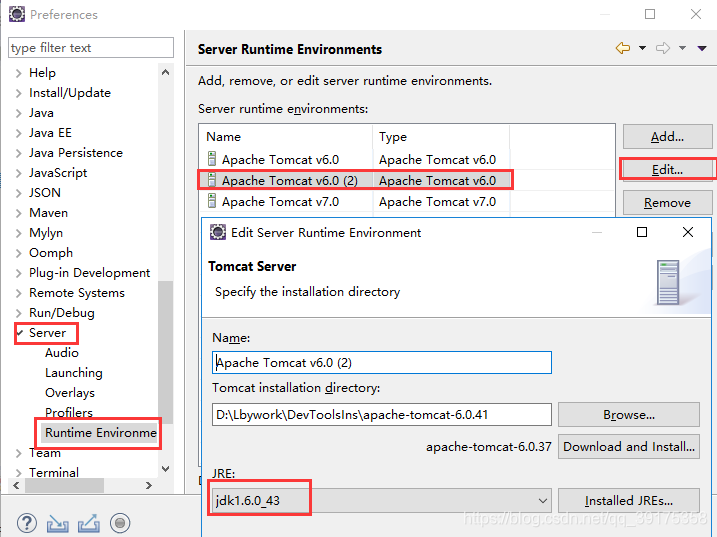This screenshot has height=537, width=717.
Task: Select Mylyn in preferences tree
Action: pos(46,233)
